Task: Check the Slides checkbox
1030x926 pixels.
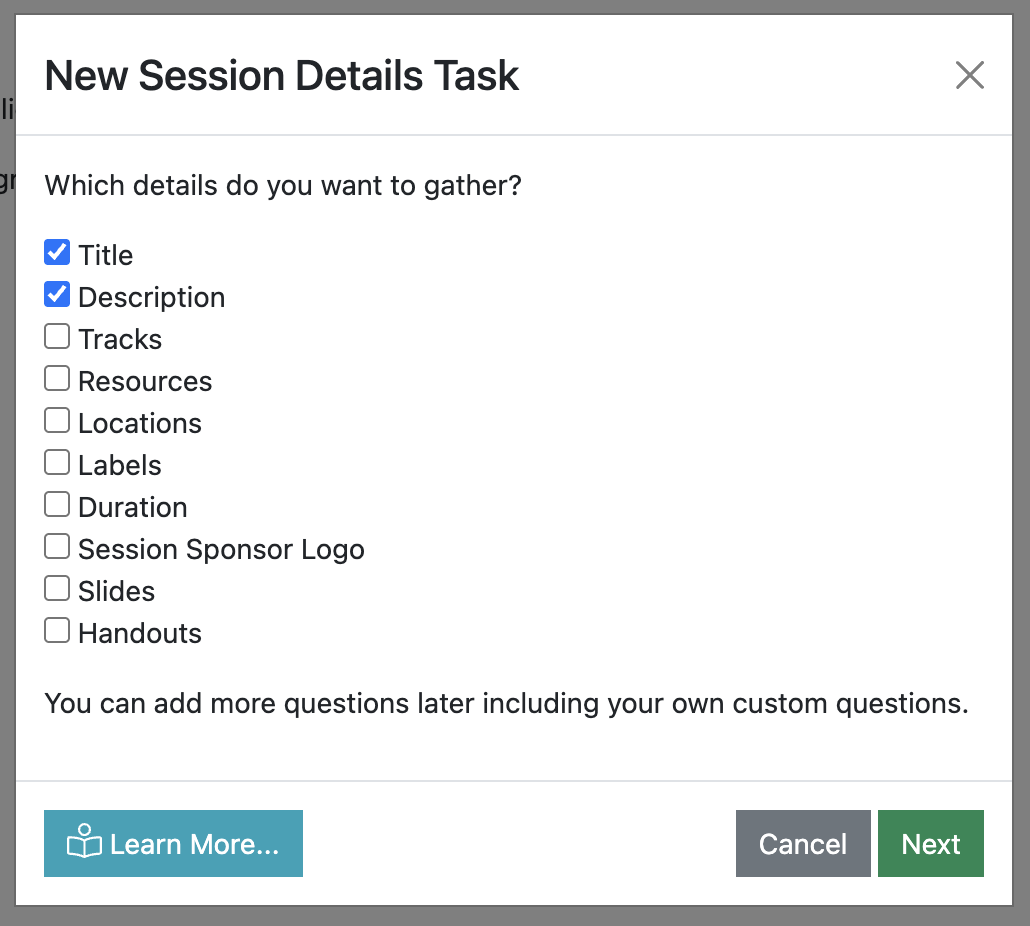Action: click(x=57, y=588)
